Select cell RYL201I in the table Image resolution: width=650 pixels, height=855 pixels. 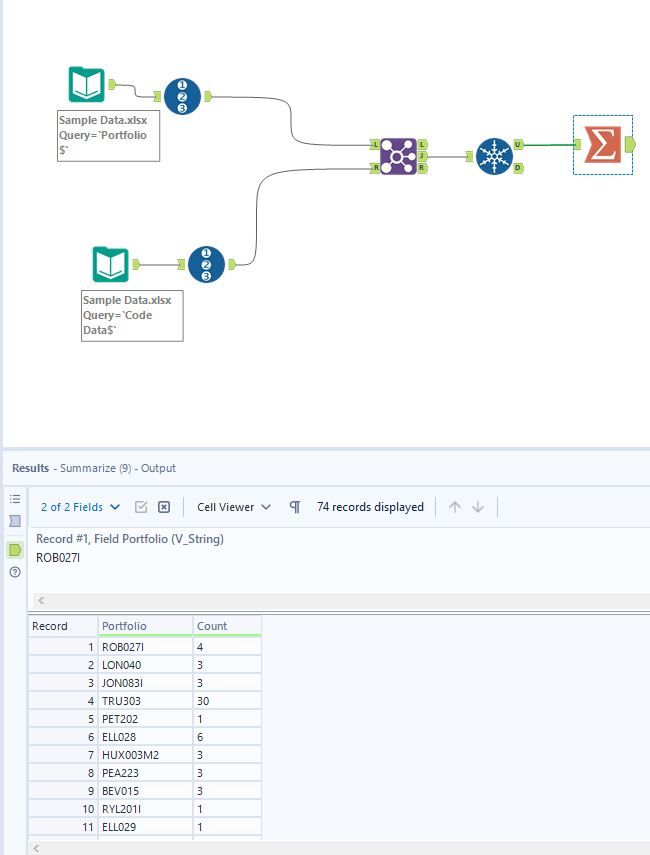(x=145, y=809)
